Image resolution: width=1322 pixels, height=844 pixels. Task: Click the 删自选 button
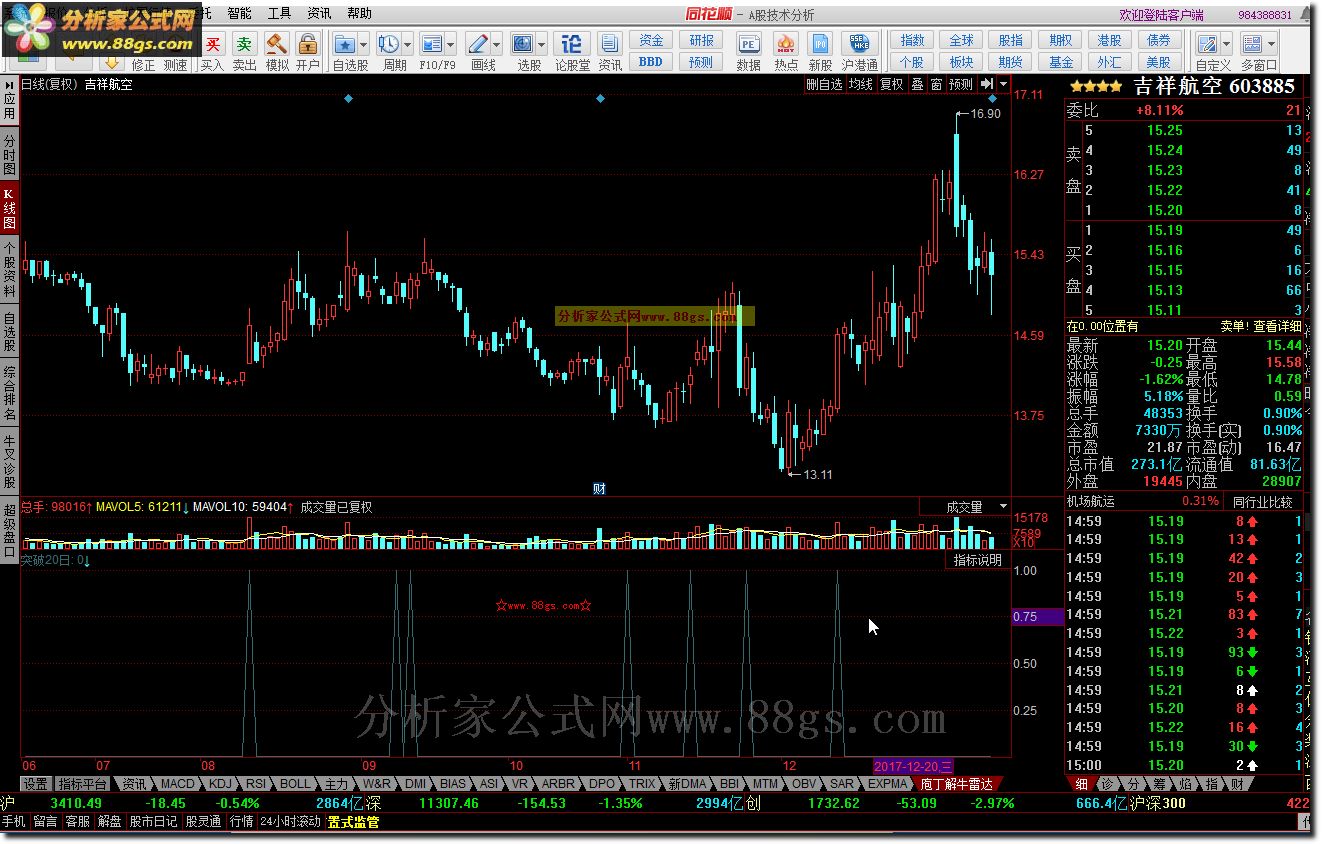(x=824, y=85)
